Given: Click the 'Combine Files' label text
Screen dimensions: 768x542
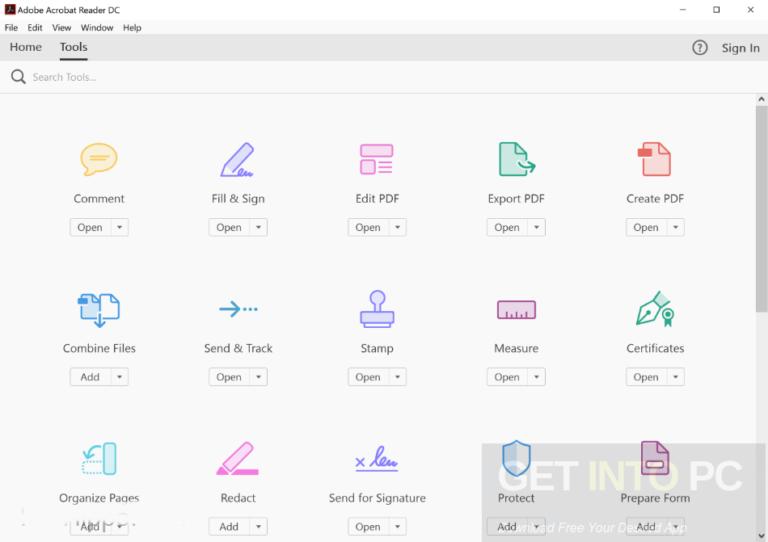Looking at the screenshot, I should point(99,348).
